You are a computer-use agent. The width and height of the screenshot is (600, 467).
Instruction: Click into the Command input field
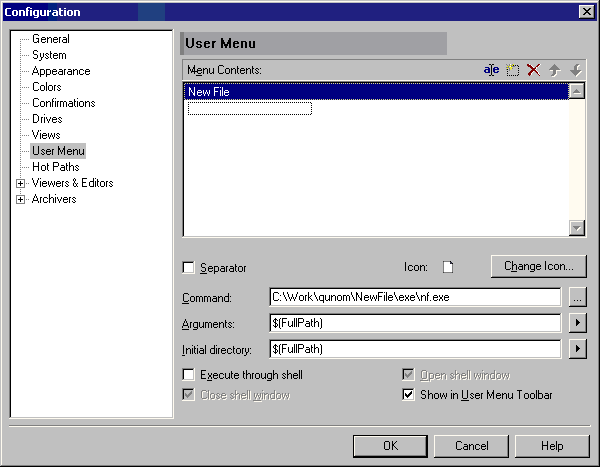point(415,297)
